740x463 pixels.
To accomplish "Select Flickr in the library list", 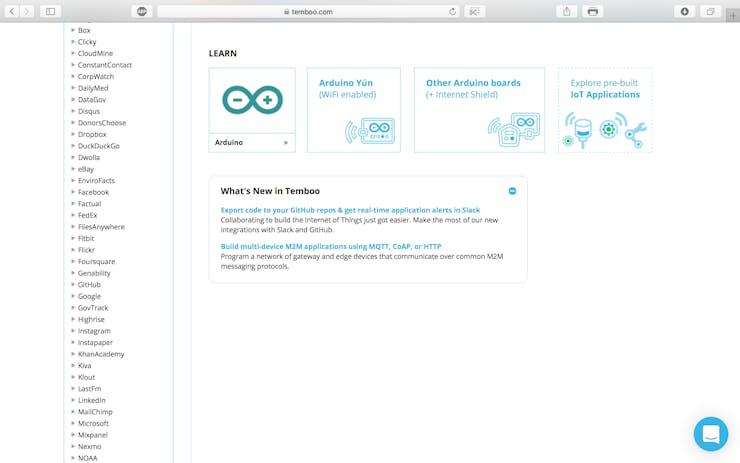I will pos(86,250).
